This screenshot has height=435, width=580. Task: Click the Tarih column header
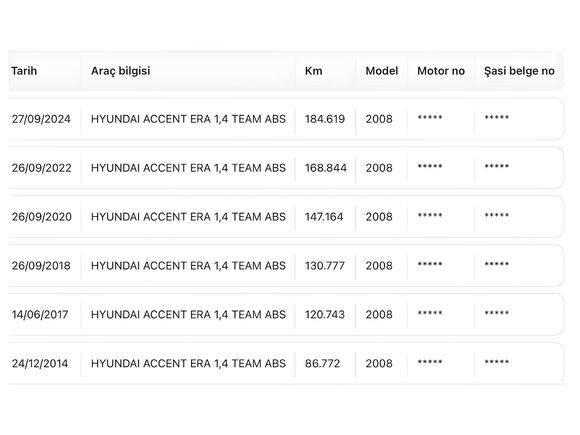pos(24,71)
